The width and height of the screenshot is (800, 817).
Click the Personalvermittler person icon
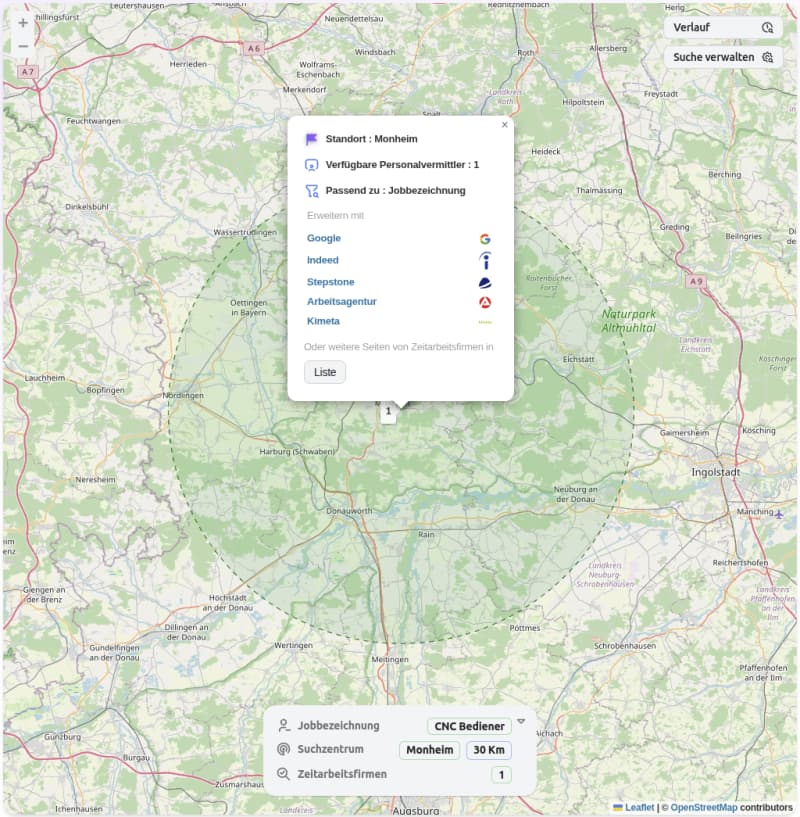point(310,164)
